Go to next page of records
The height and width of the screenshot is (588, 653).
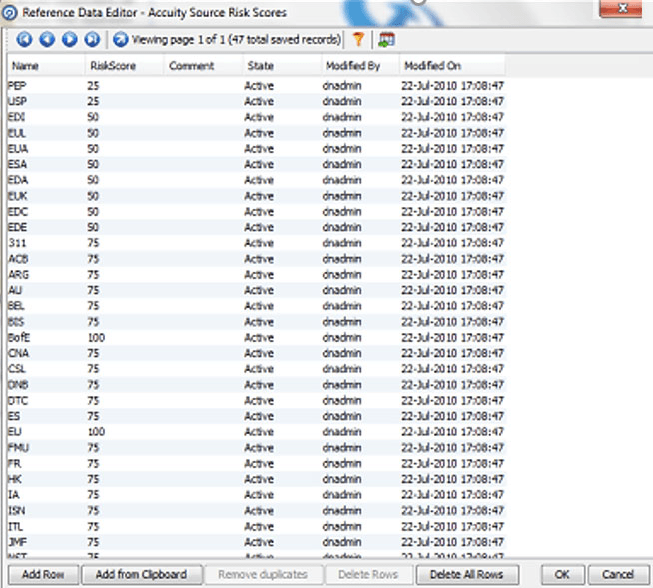[x=70, y=40]
